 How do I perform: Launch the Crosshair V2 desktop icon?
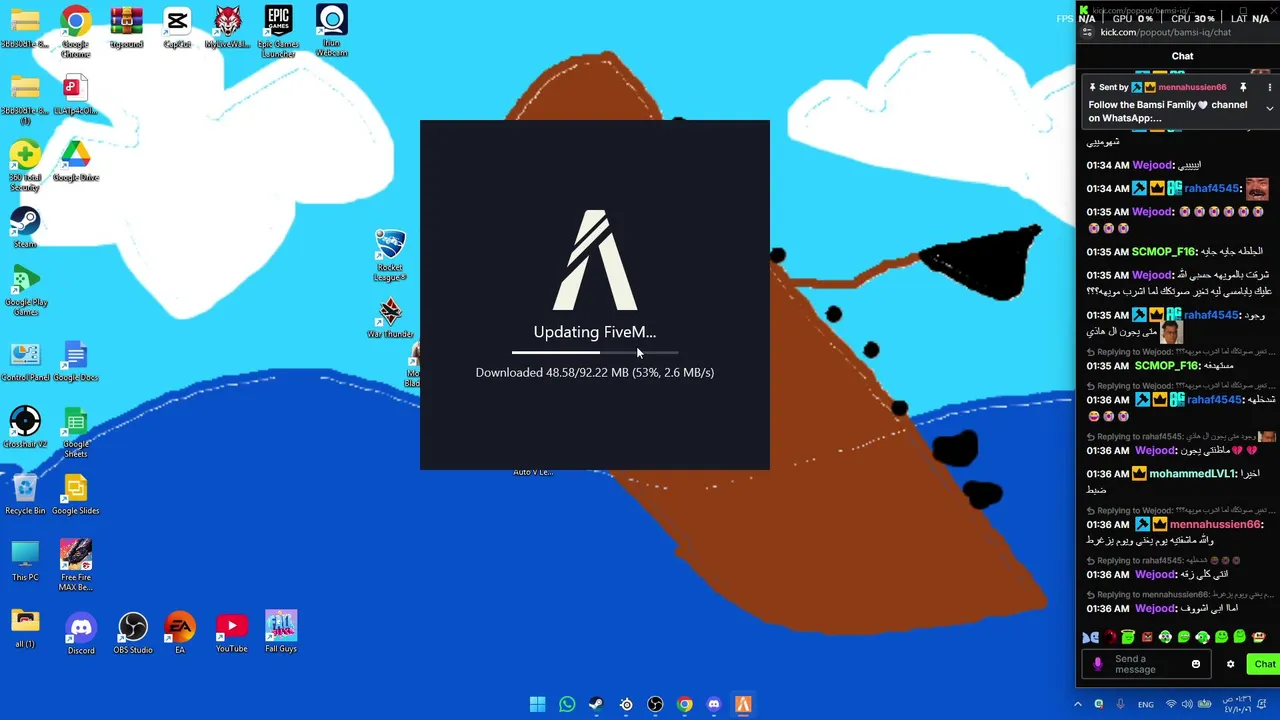click(x=25, y=428)
